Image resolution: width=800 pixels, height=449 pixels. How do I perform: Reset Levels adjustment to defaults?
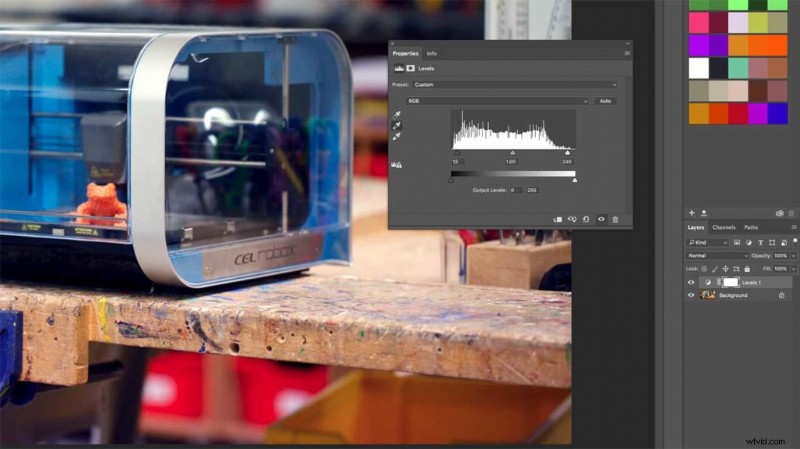tap(586, 219)
